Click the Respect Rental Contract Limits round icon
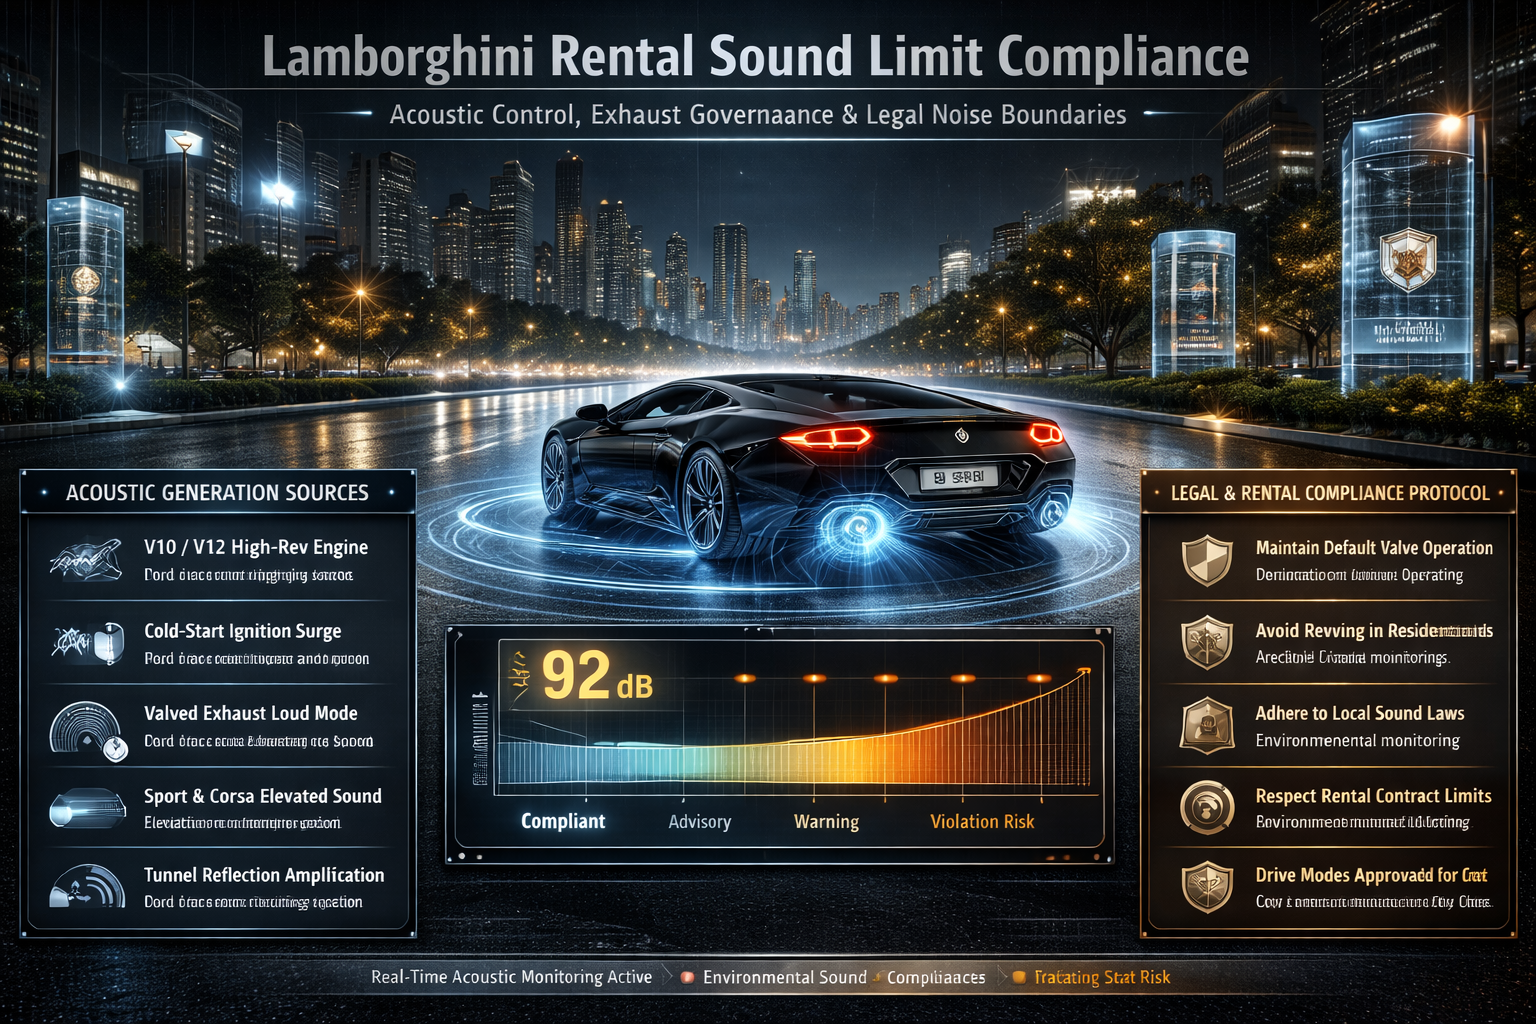This screenshot has width=1536, height=1024. pos(1207,807)
